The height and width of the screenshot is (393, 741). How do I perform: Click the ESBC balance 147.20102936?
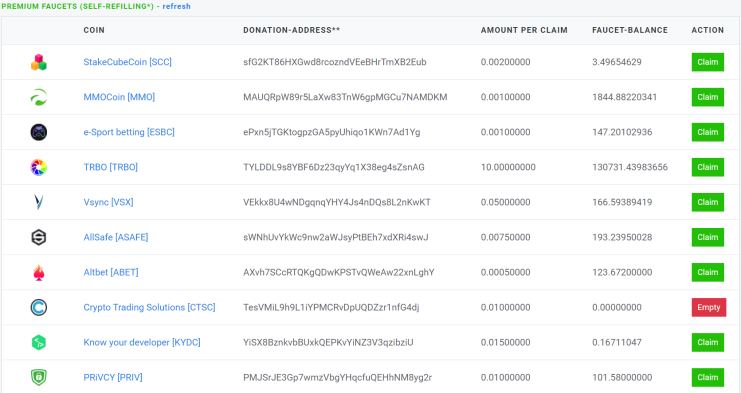[622, 132]
